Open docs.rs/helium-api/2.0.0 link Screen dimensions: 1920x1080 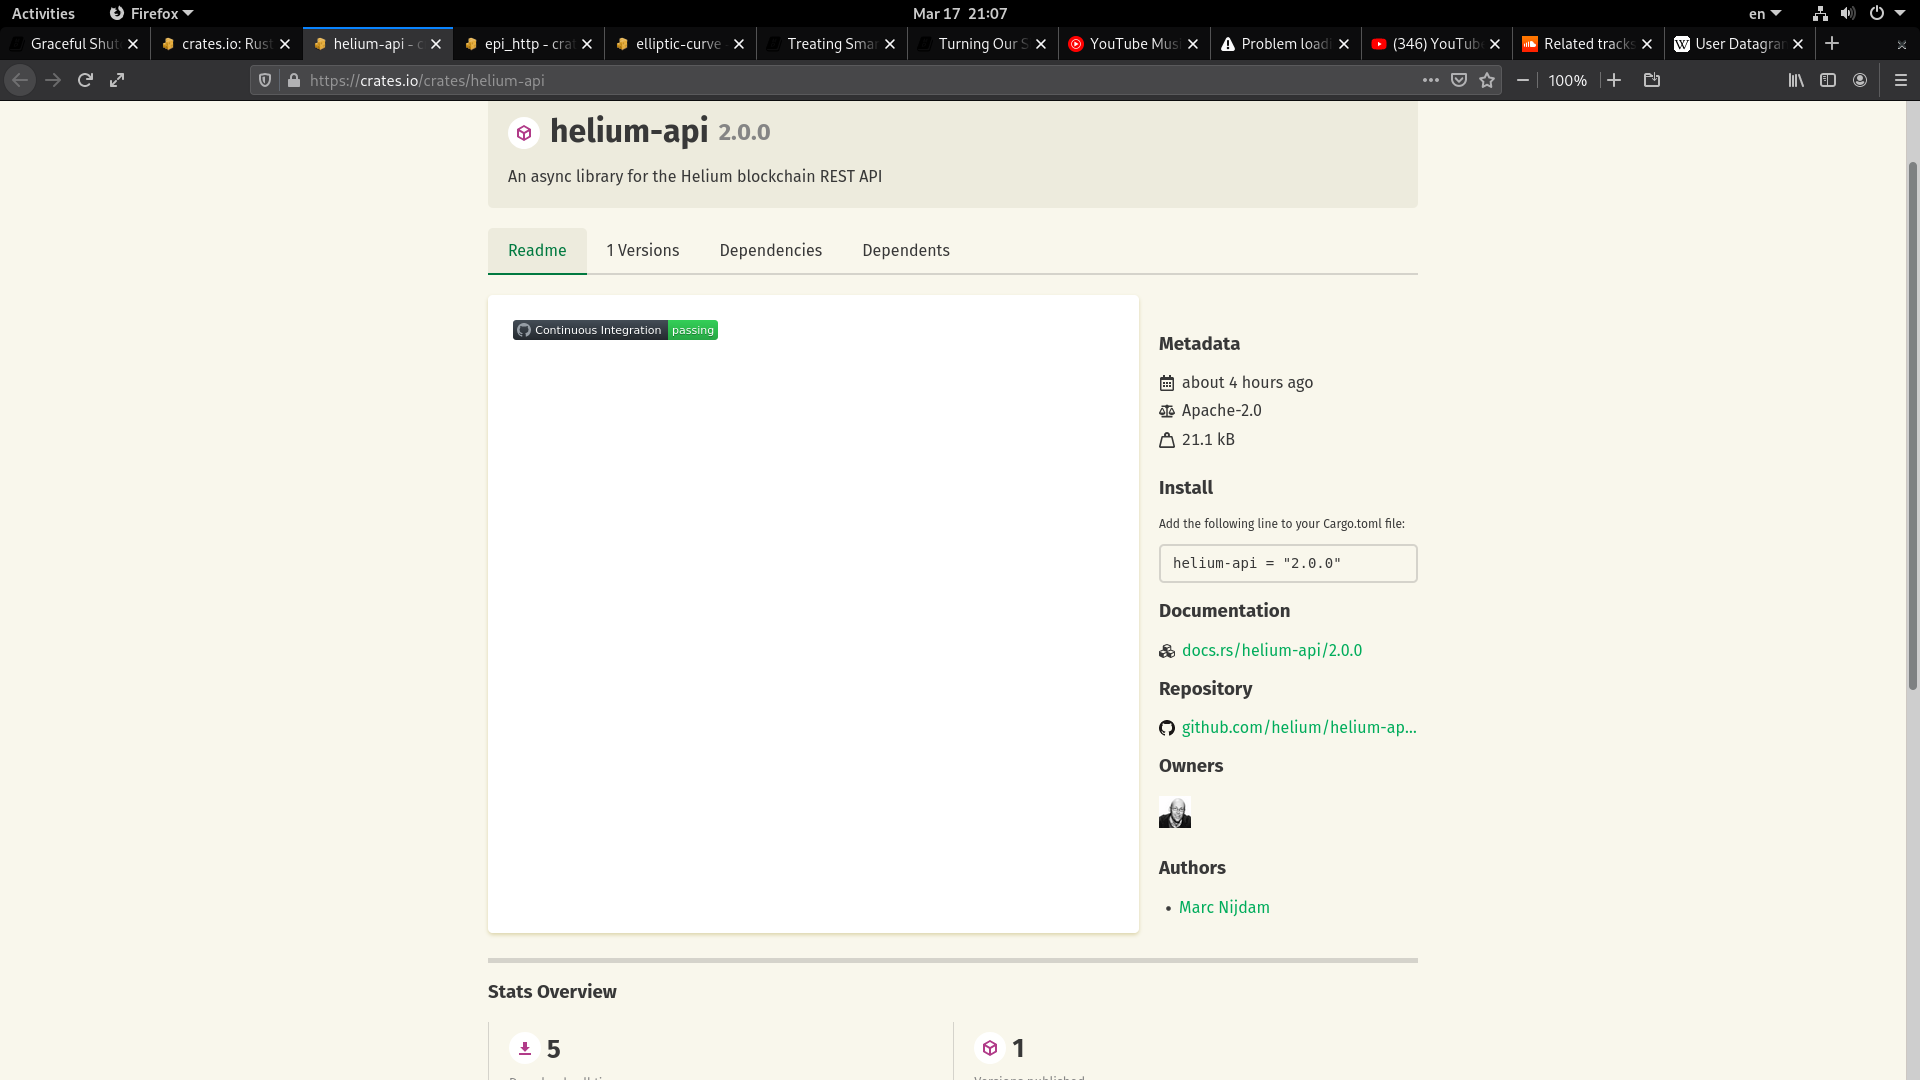point(1272,650)
